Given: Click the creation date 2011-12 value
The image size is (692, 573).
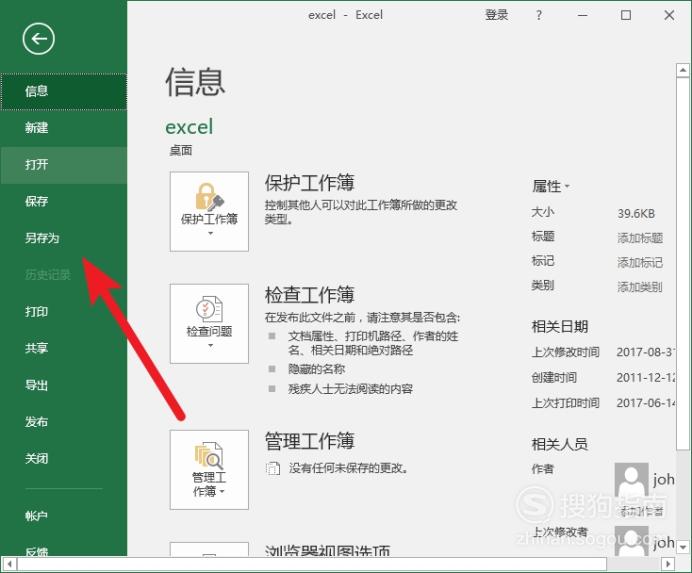Looking at the screenshot, I should tap(646, 377).
